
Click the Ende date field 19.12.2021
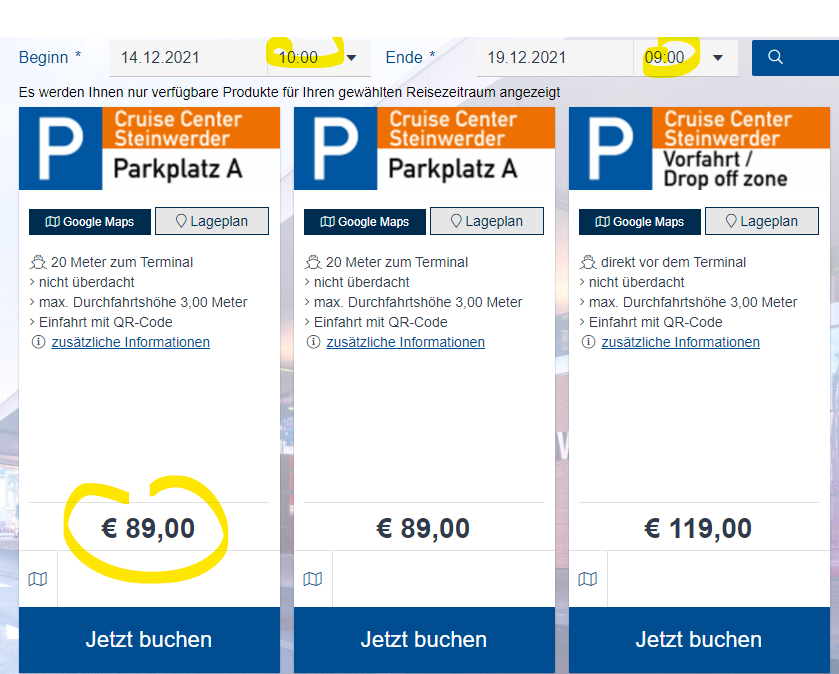554,58
